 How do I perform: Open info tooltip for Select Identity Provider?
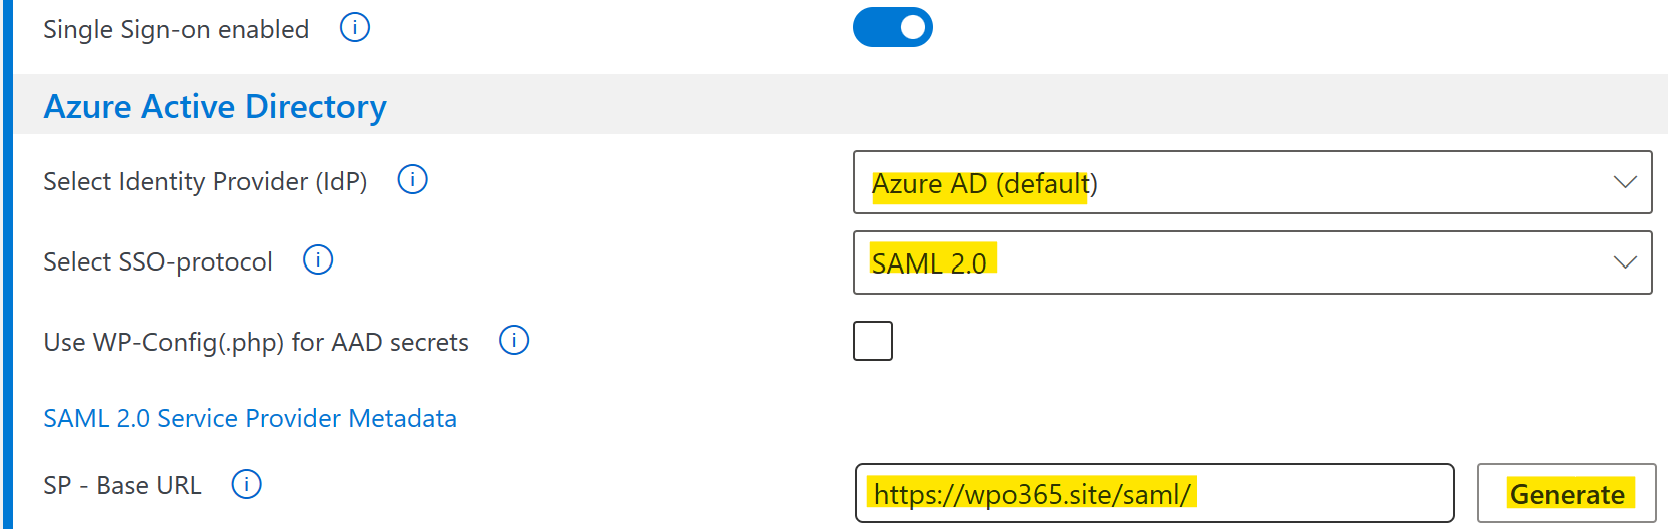pos(413,180)
